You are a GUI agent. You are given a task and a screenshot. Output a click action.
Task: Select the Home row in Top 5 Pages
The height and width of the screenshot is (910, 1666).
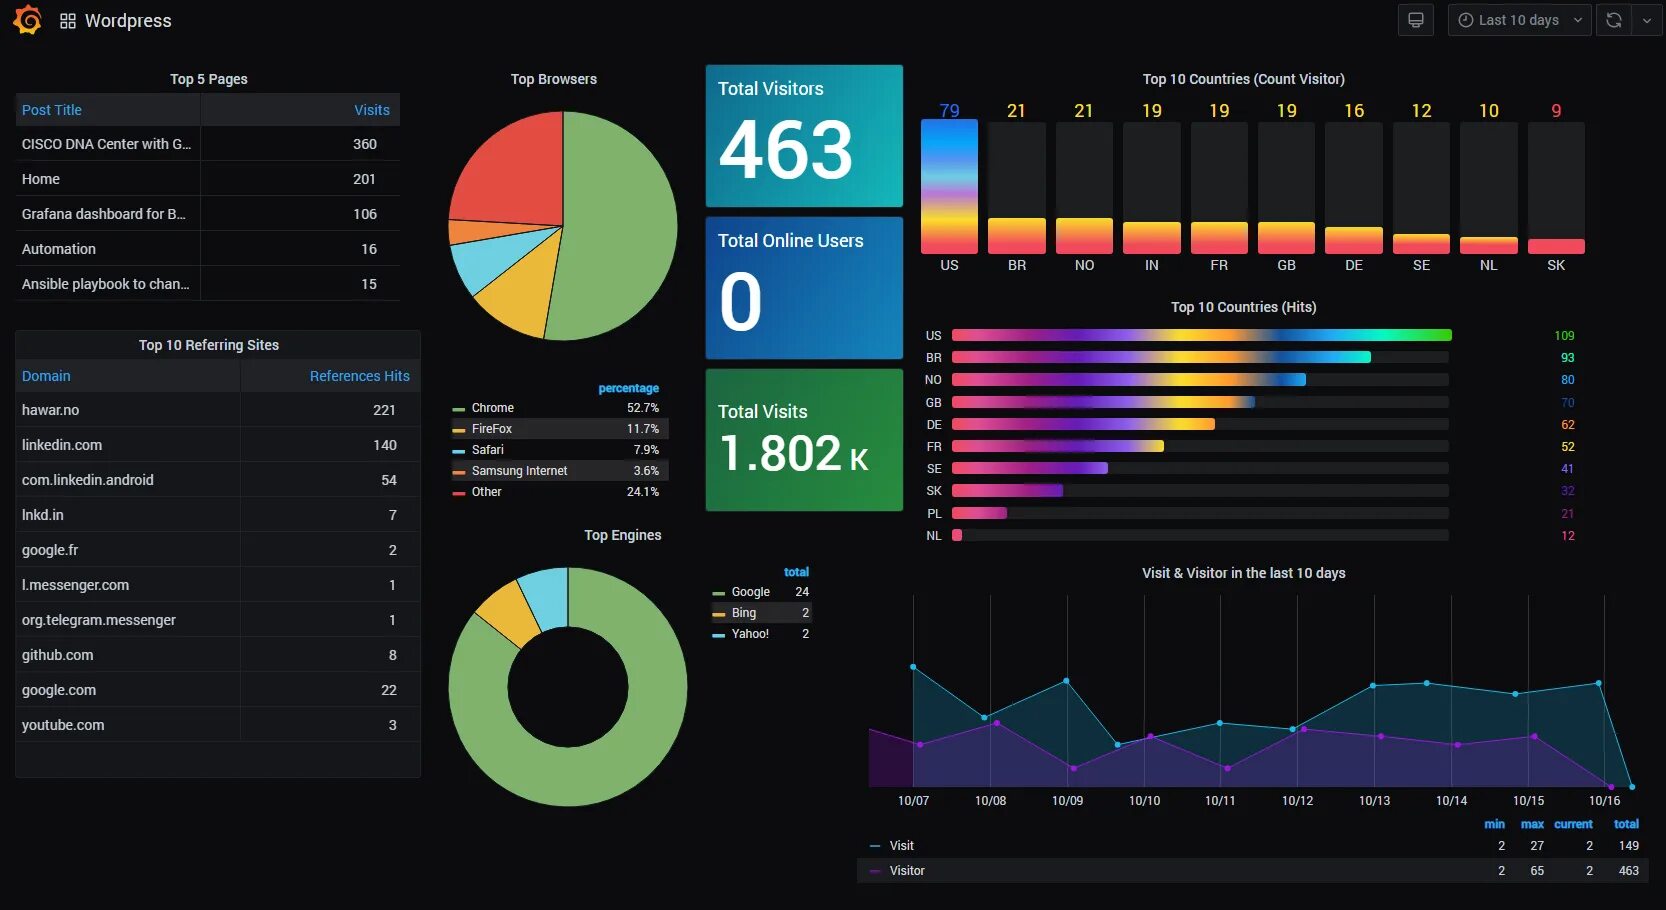tap(41, 179)
